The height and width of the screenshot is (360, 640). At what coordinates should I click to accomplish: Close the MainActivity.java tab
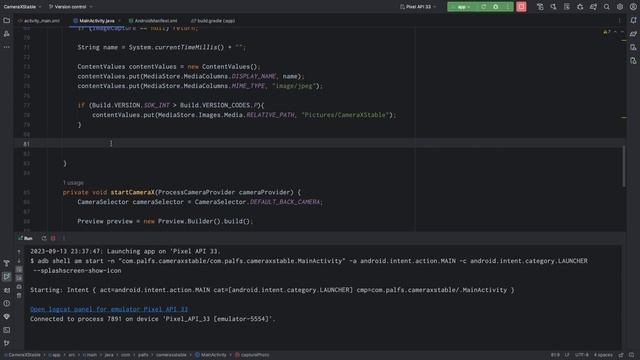click(x=119, y=21)
